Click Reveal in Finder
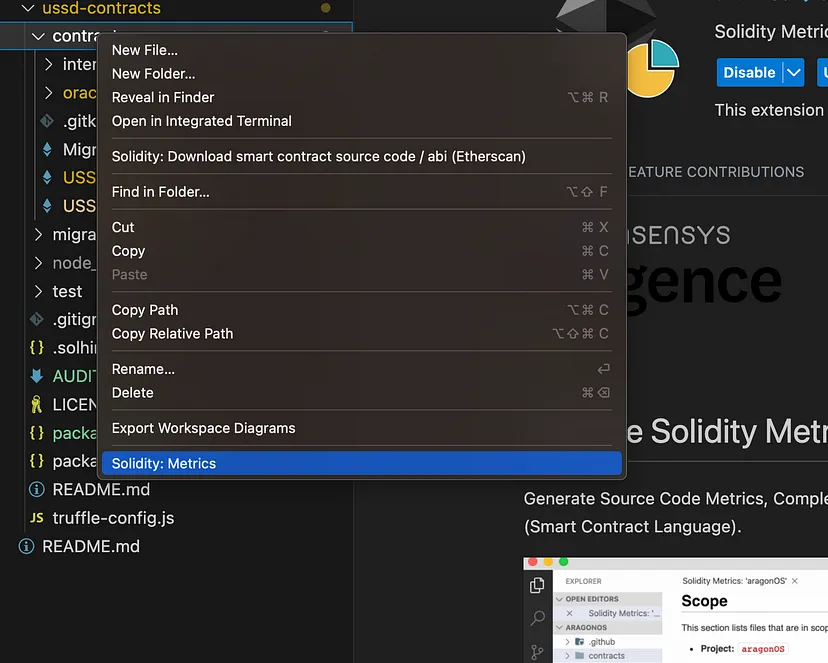Viewport: 828px width, 663px height. coord(362,98)
